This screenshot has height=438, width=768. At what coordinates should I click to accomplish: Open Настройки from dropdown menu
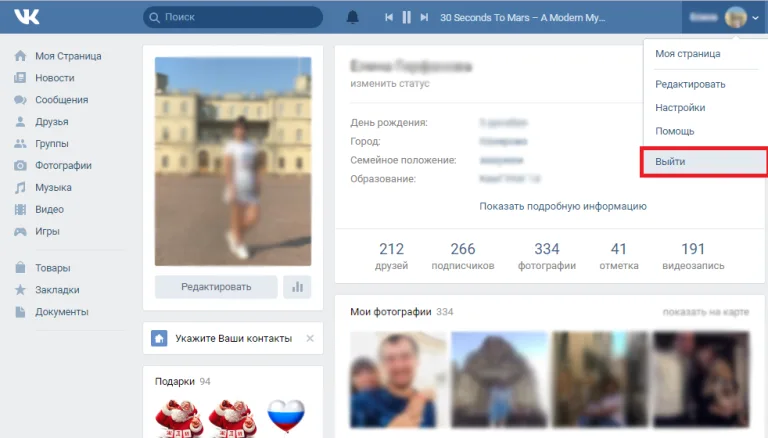(680, 108)
